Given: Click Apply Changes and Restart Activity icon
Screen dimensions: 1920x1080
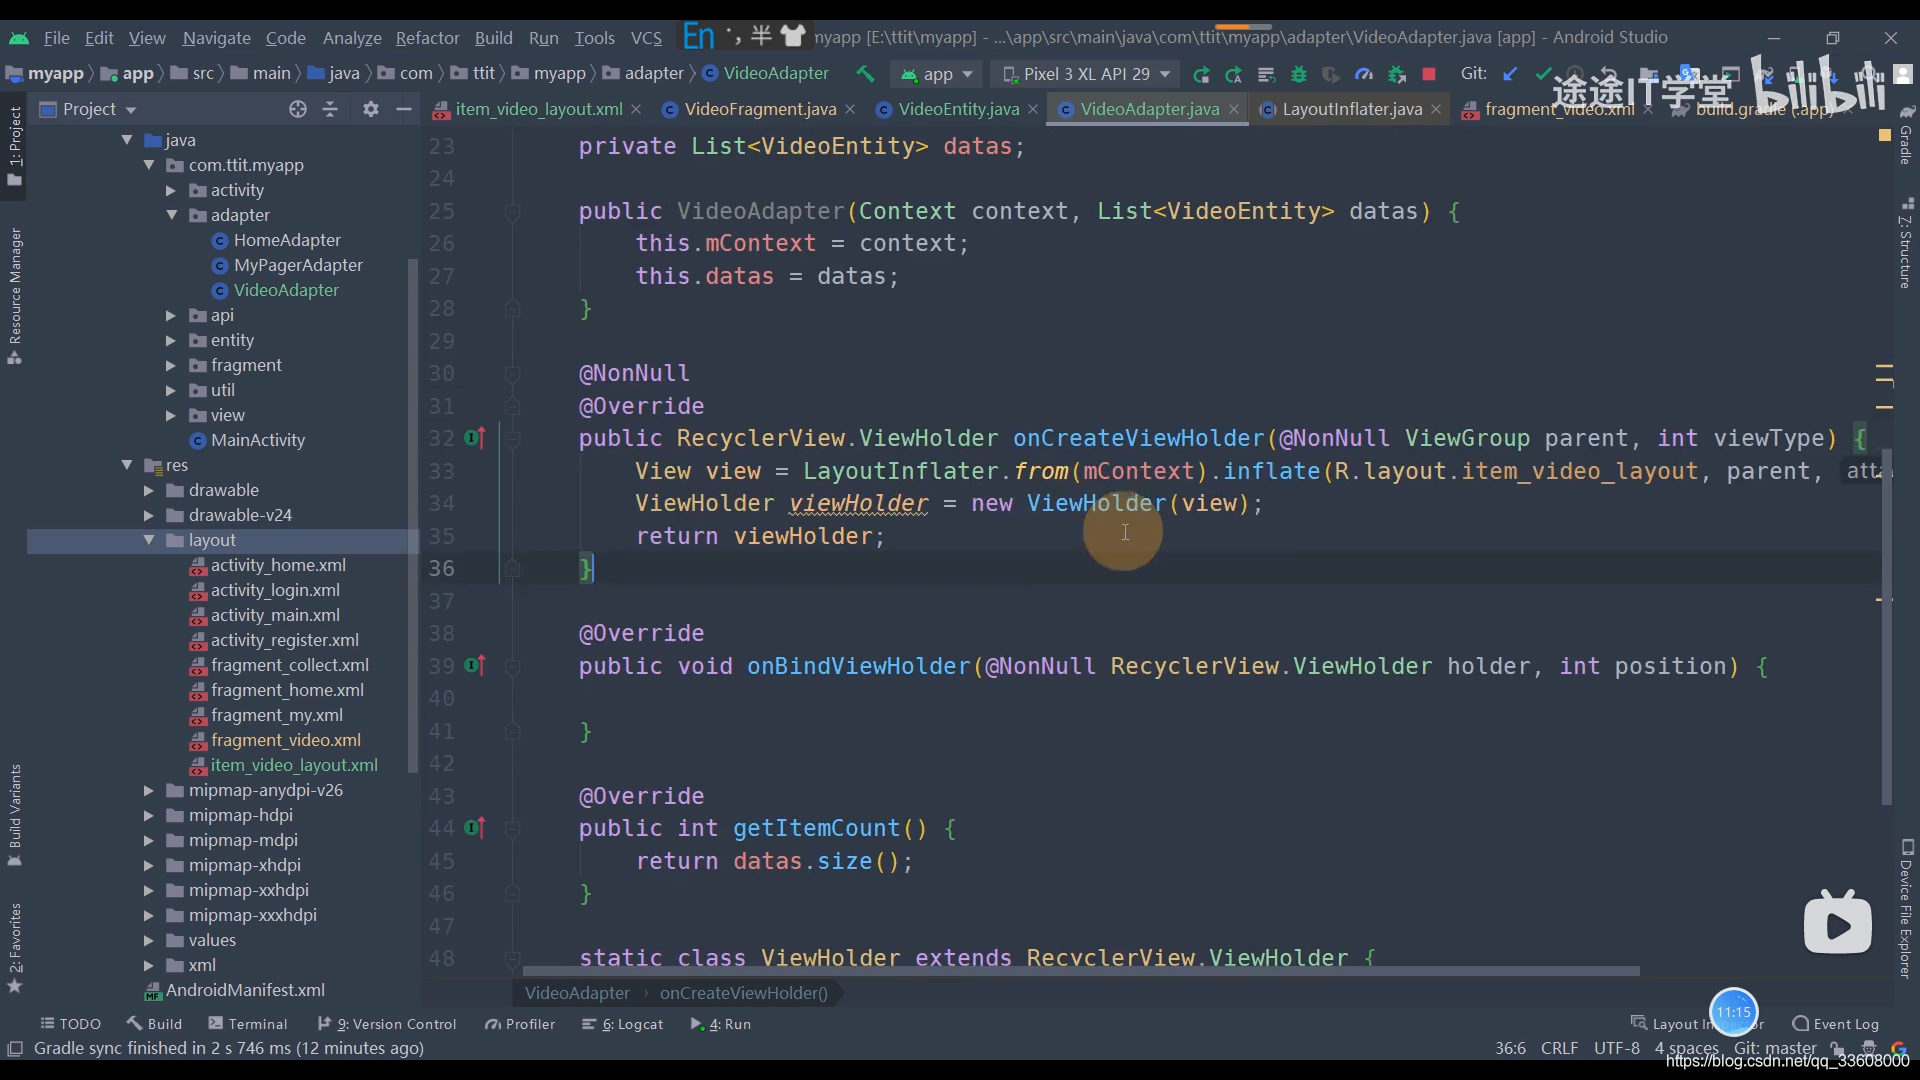Looking at the screenshot, I should click(x=1233, y=74).
